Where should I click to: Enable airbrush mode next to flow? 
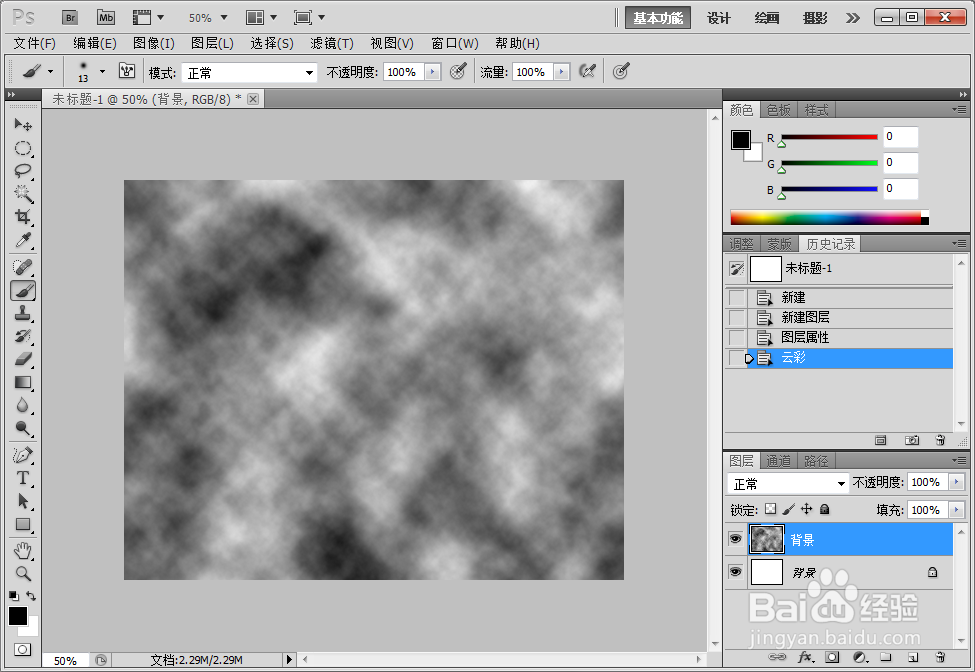pyautogui.click(x=587, y=71)
